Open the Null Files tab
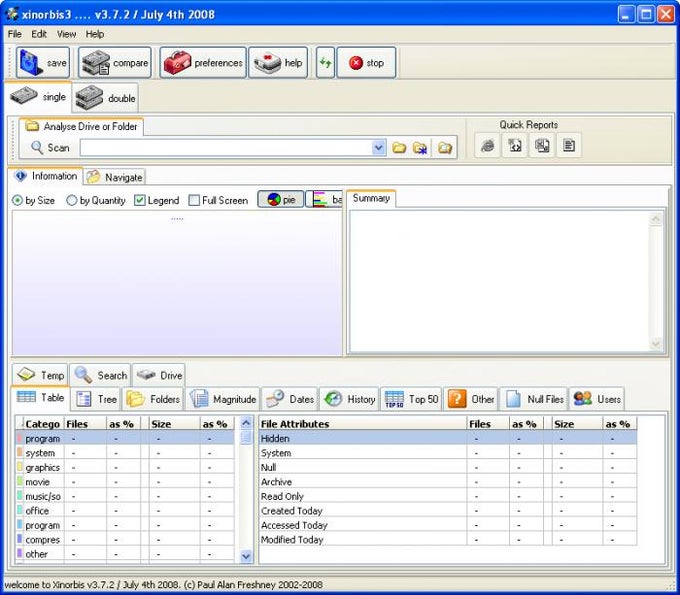This screenshot has height=595, width=680. click(534, 399)
